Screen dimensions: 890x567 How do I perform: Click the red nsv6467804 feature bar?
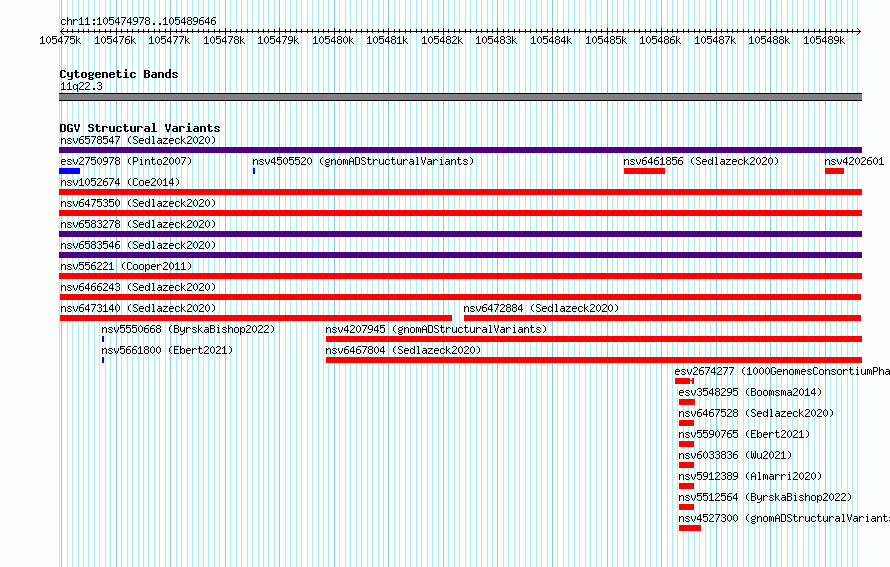click(594, 360)
